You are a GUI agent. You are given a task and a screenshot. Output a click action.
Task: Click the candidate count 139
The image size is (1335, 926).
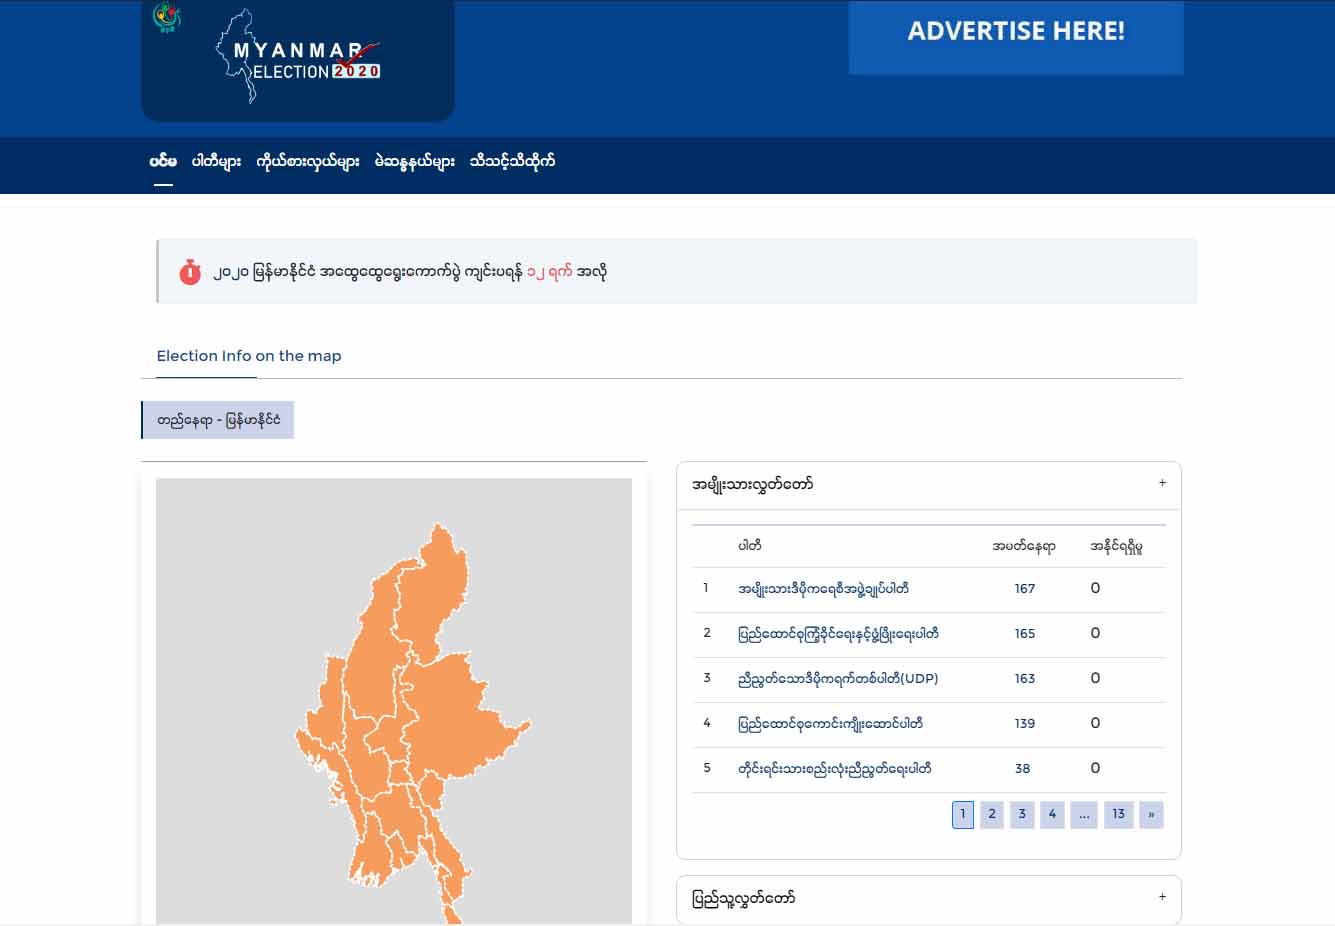click(x=1025, y=724)
